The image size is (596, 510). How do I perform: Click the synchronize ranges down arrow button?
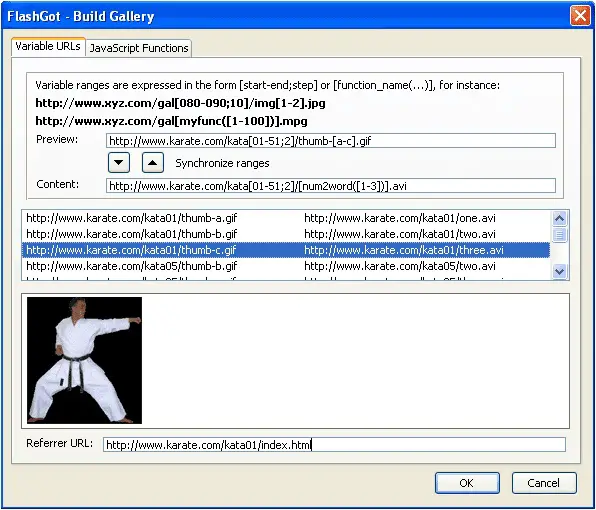pos(119,163)
